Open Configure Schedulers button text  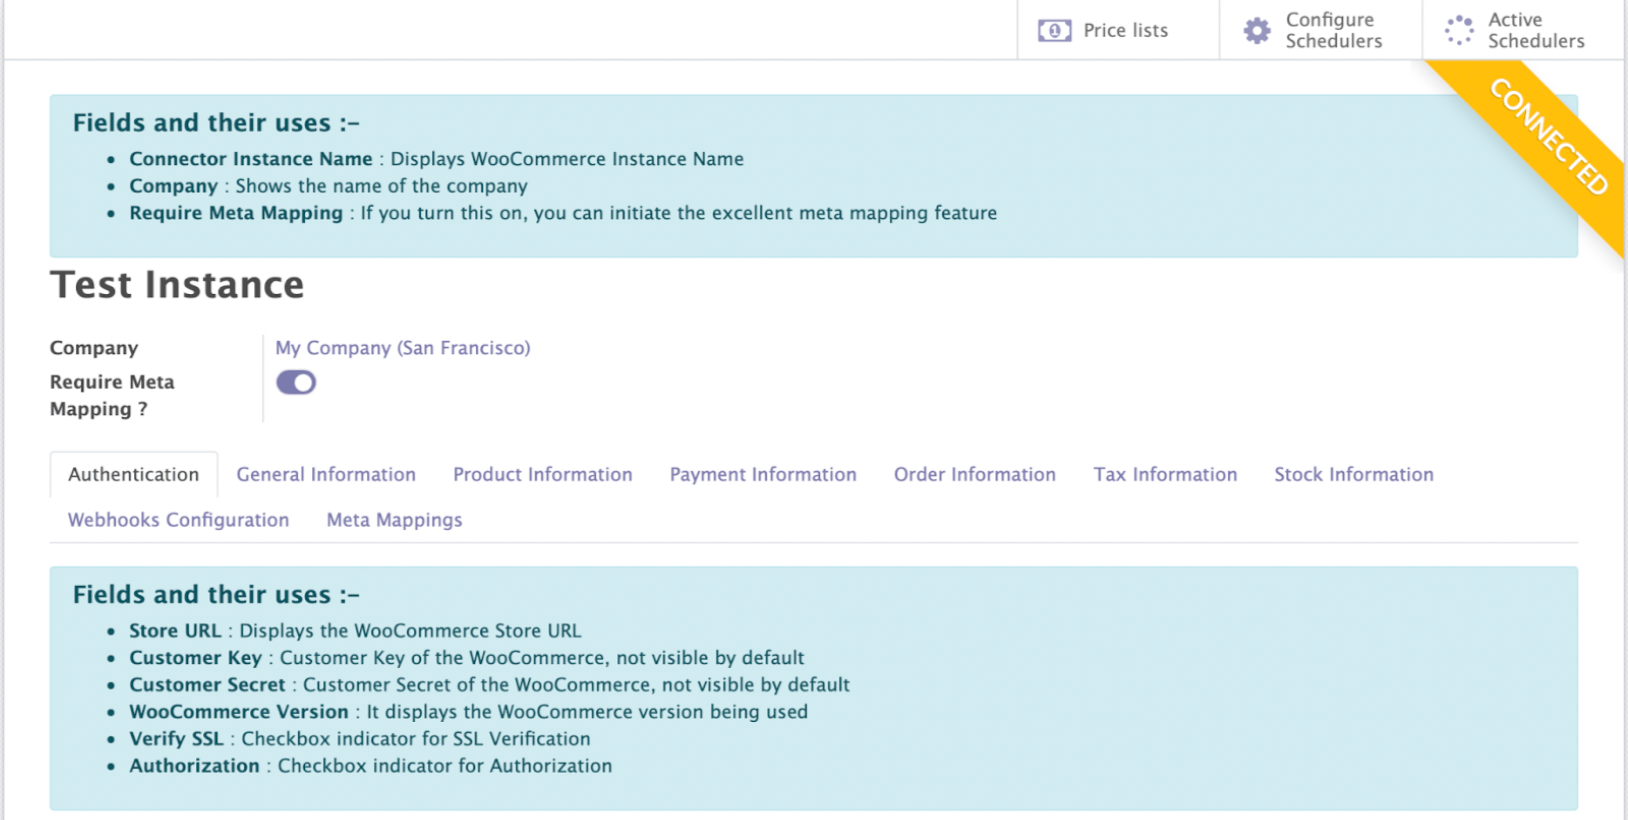(x=1333, y=31)
